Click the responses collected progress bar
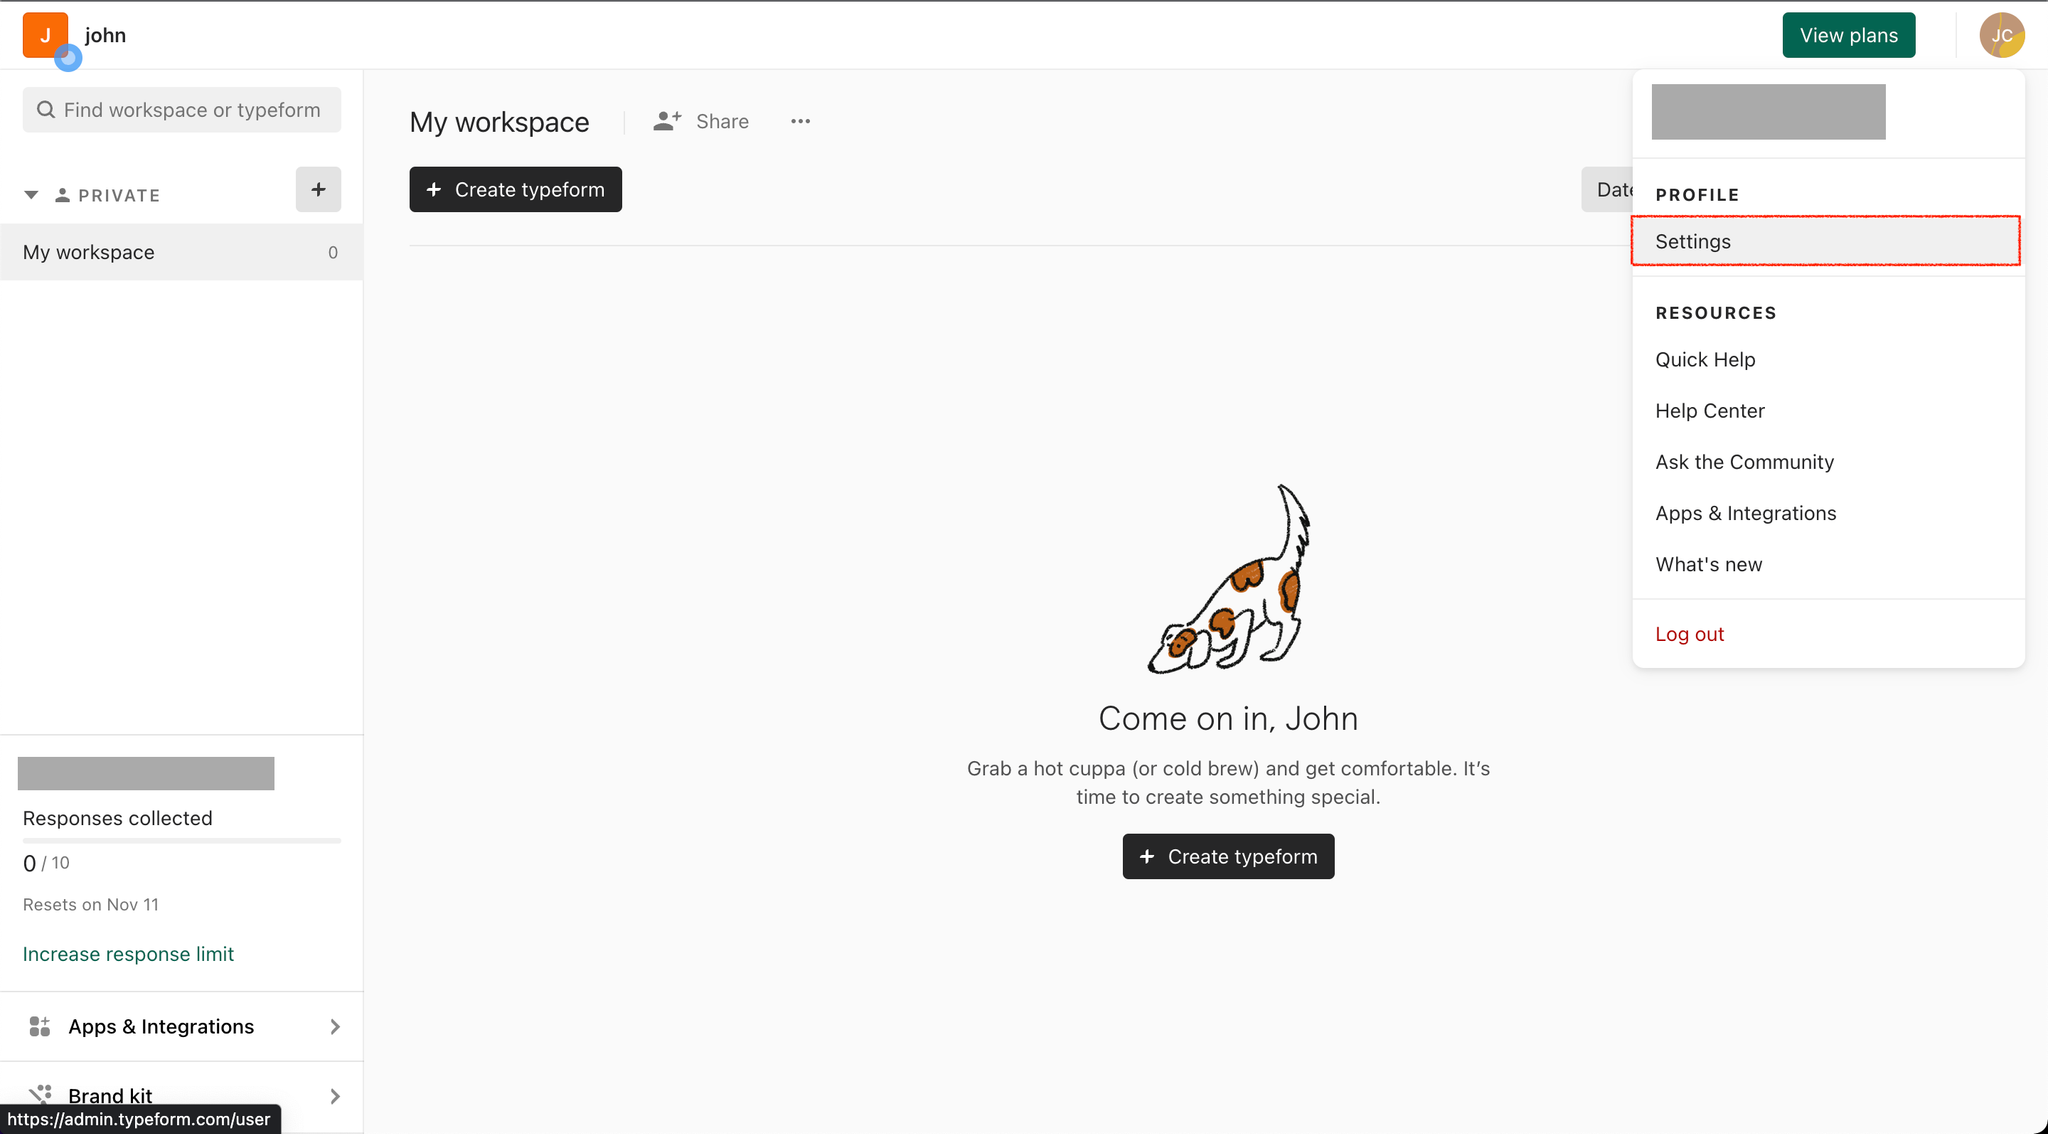The image size is (2048, 1134). click(181, 841)
